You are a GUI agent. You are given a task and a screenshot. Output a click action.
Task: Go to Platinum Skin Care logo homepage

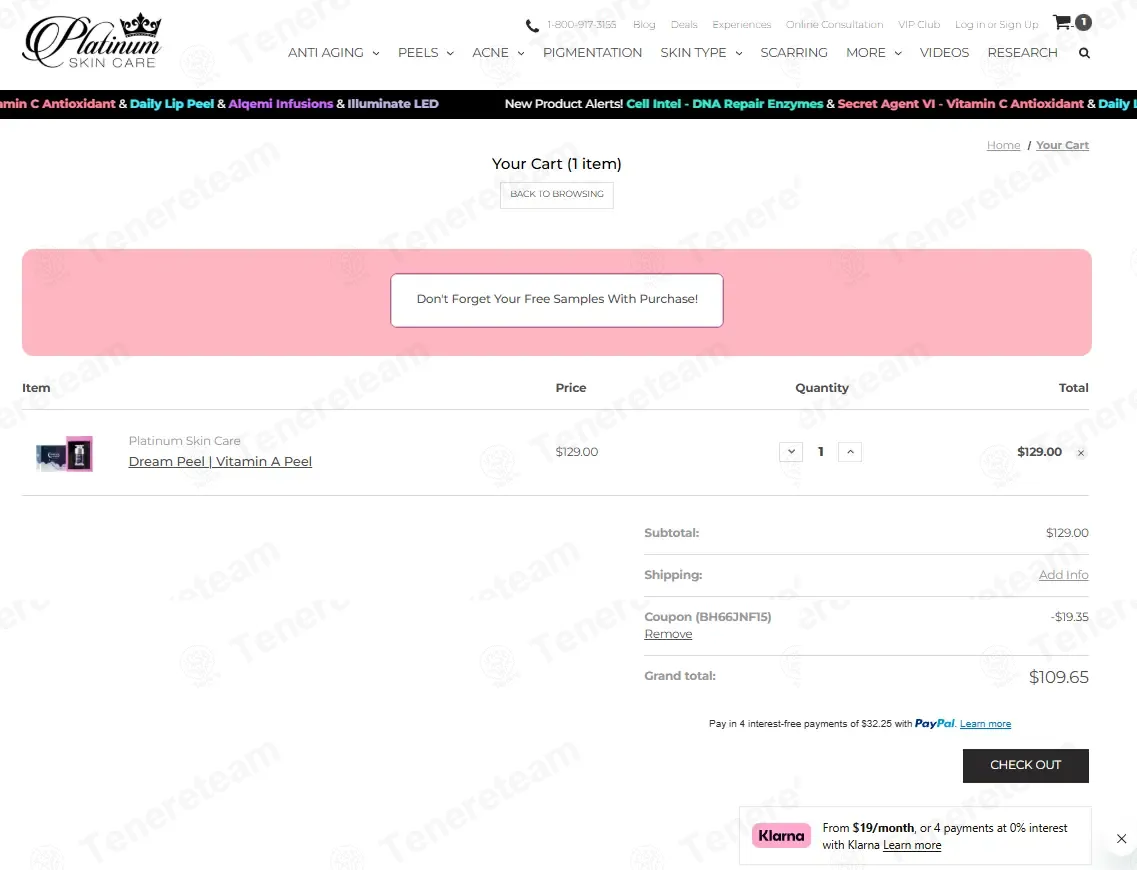pyautogui.click(x=92, y=41)
